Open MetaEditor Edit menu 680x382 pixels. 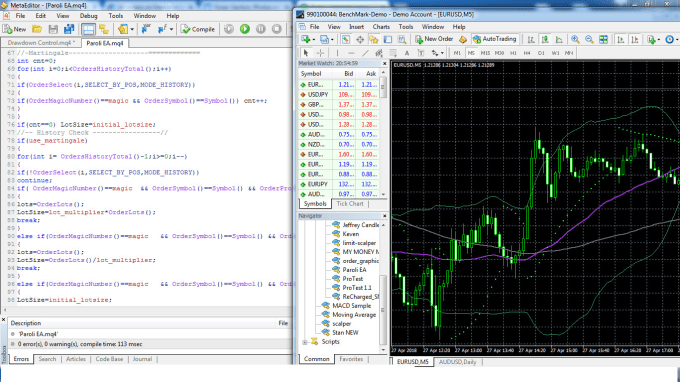point(40,16)
